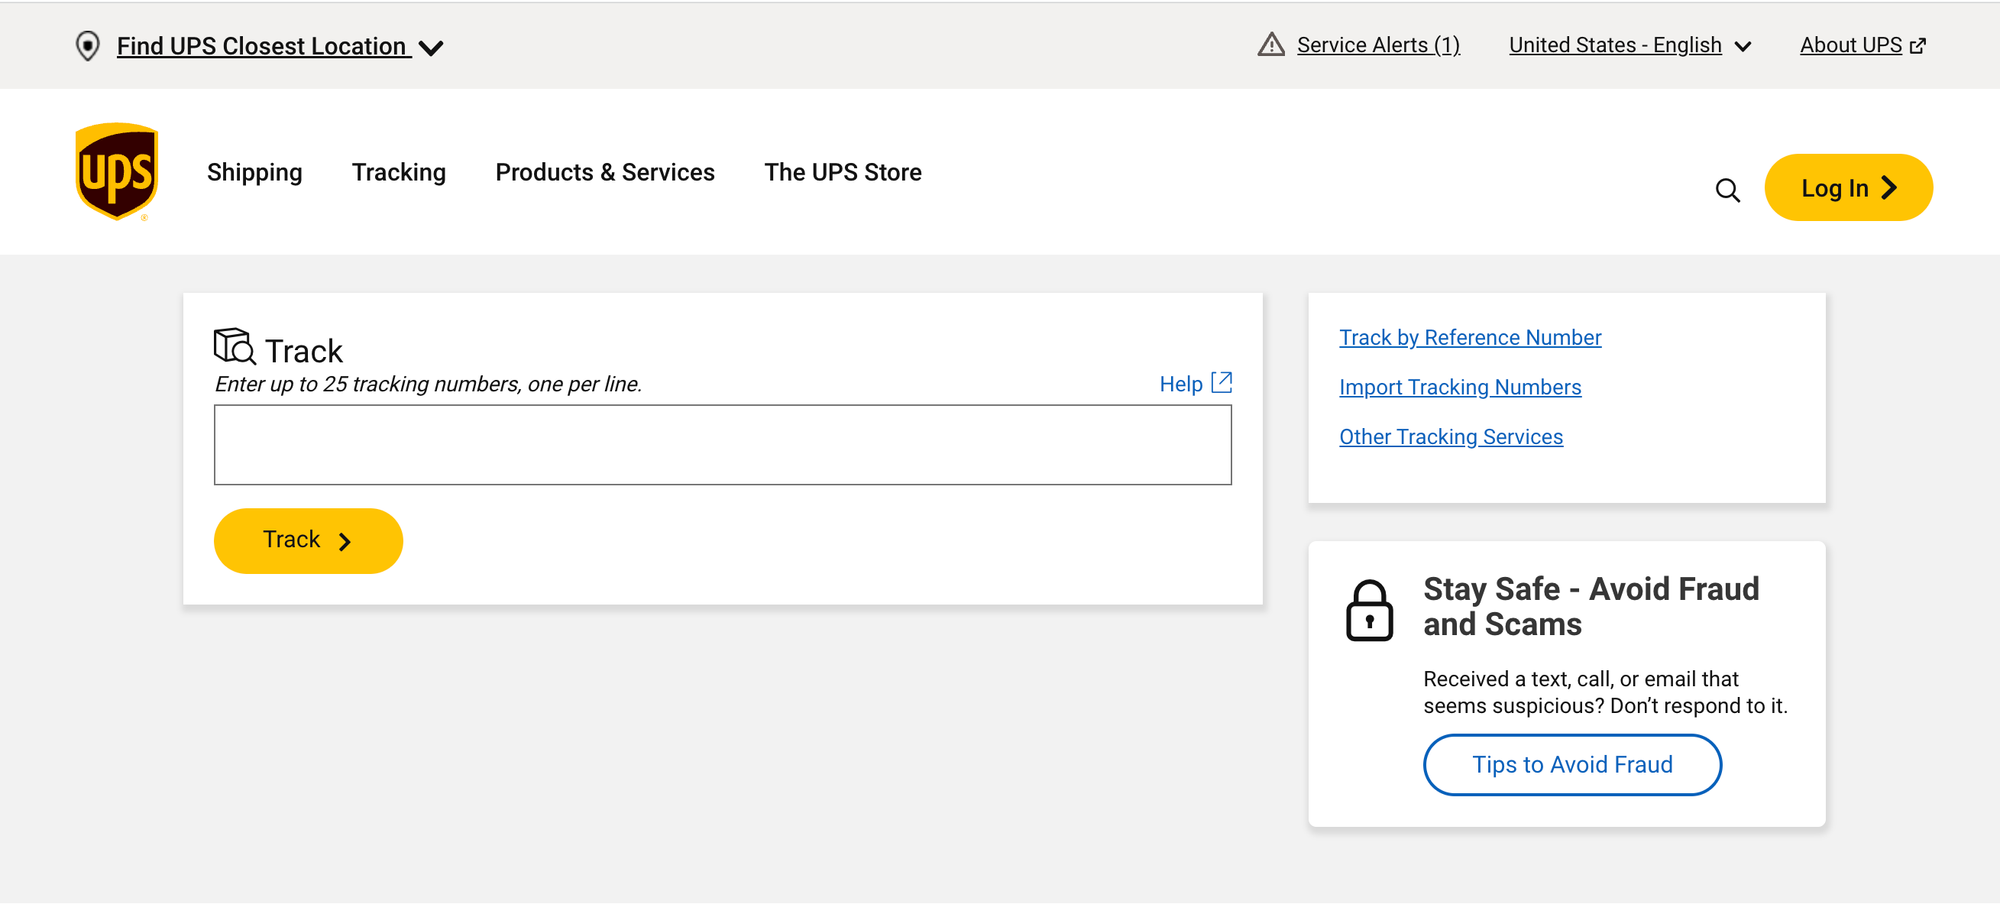
Task: Click the warning triangle beside Service Alerts
Action: tap(1269, 44)
